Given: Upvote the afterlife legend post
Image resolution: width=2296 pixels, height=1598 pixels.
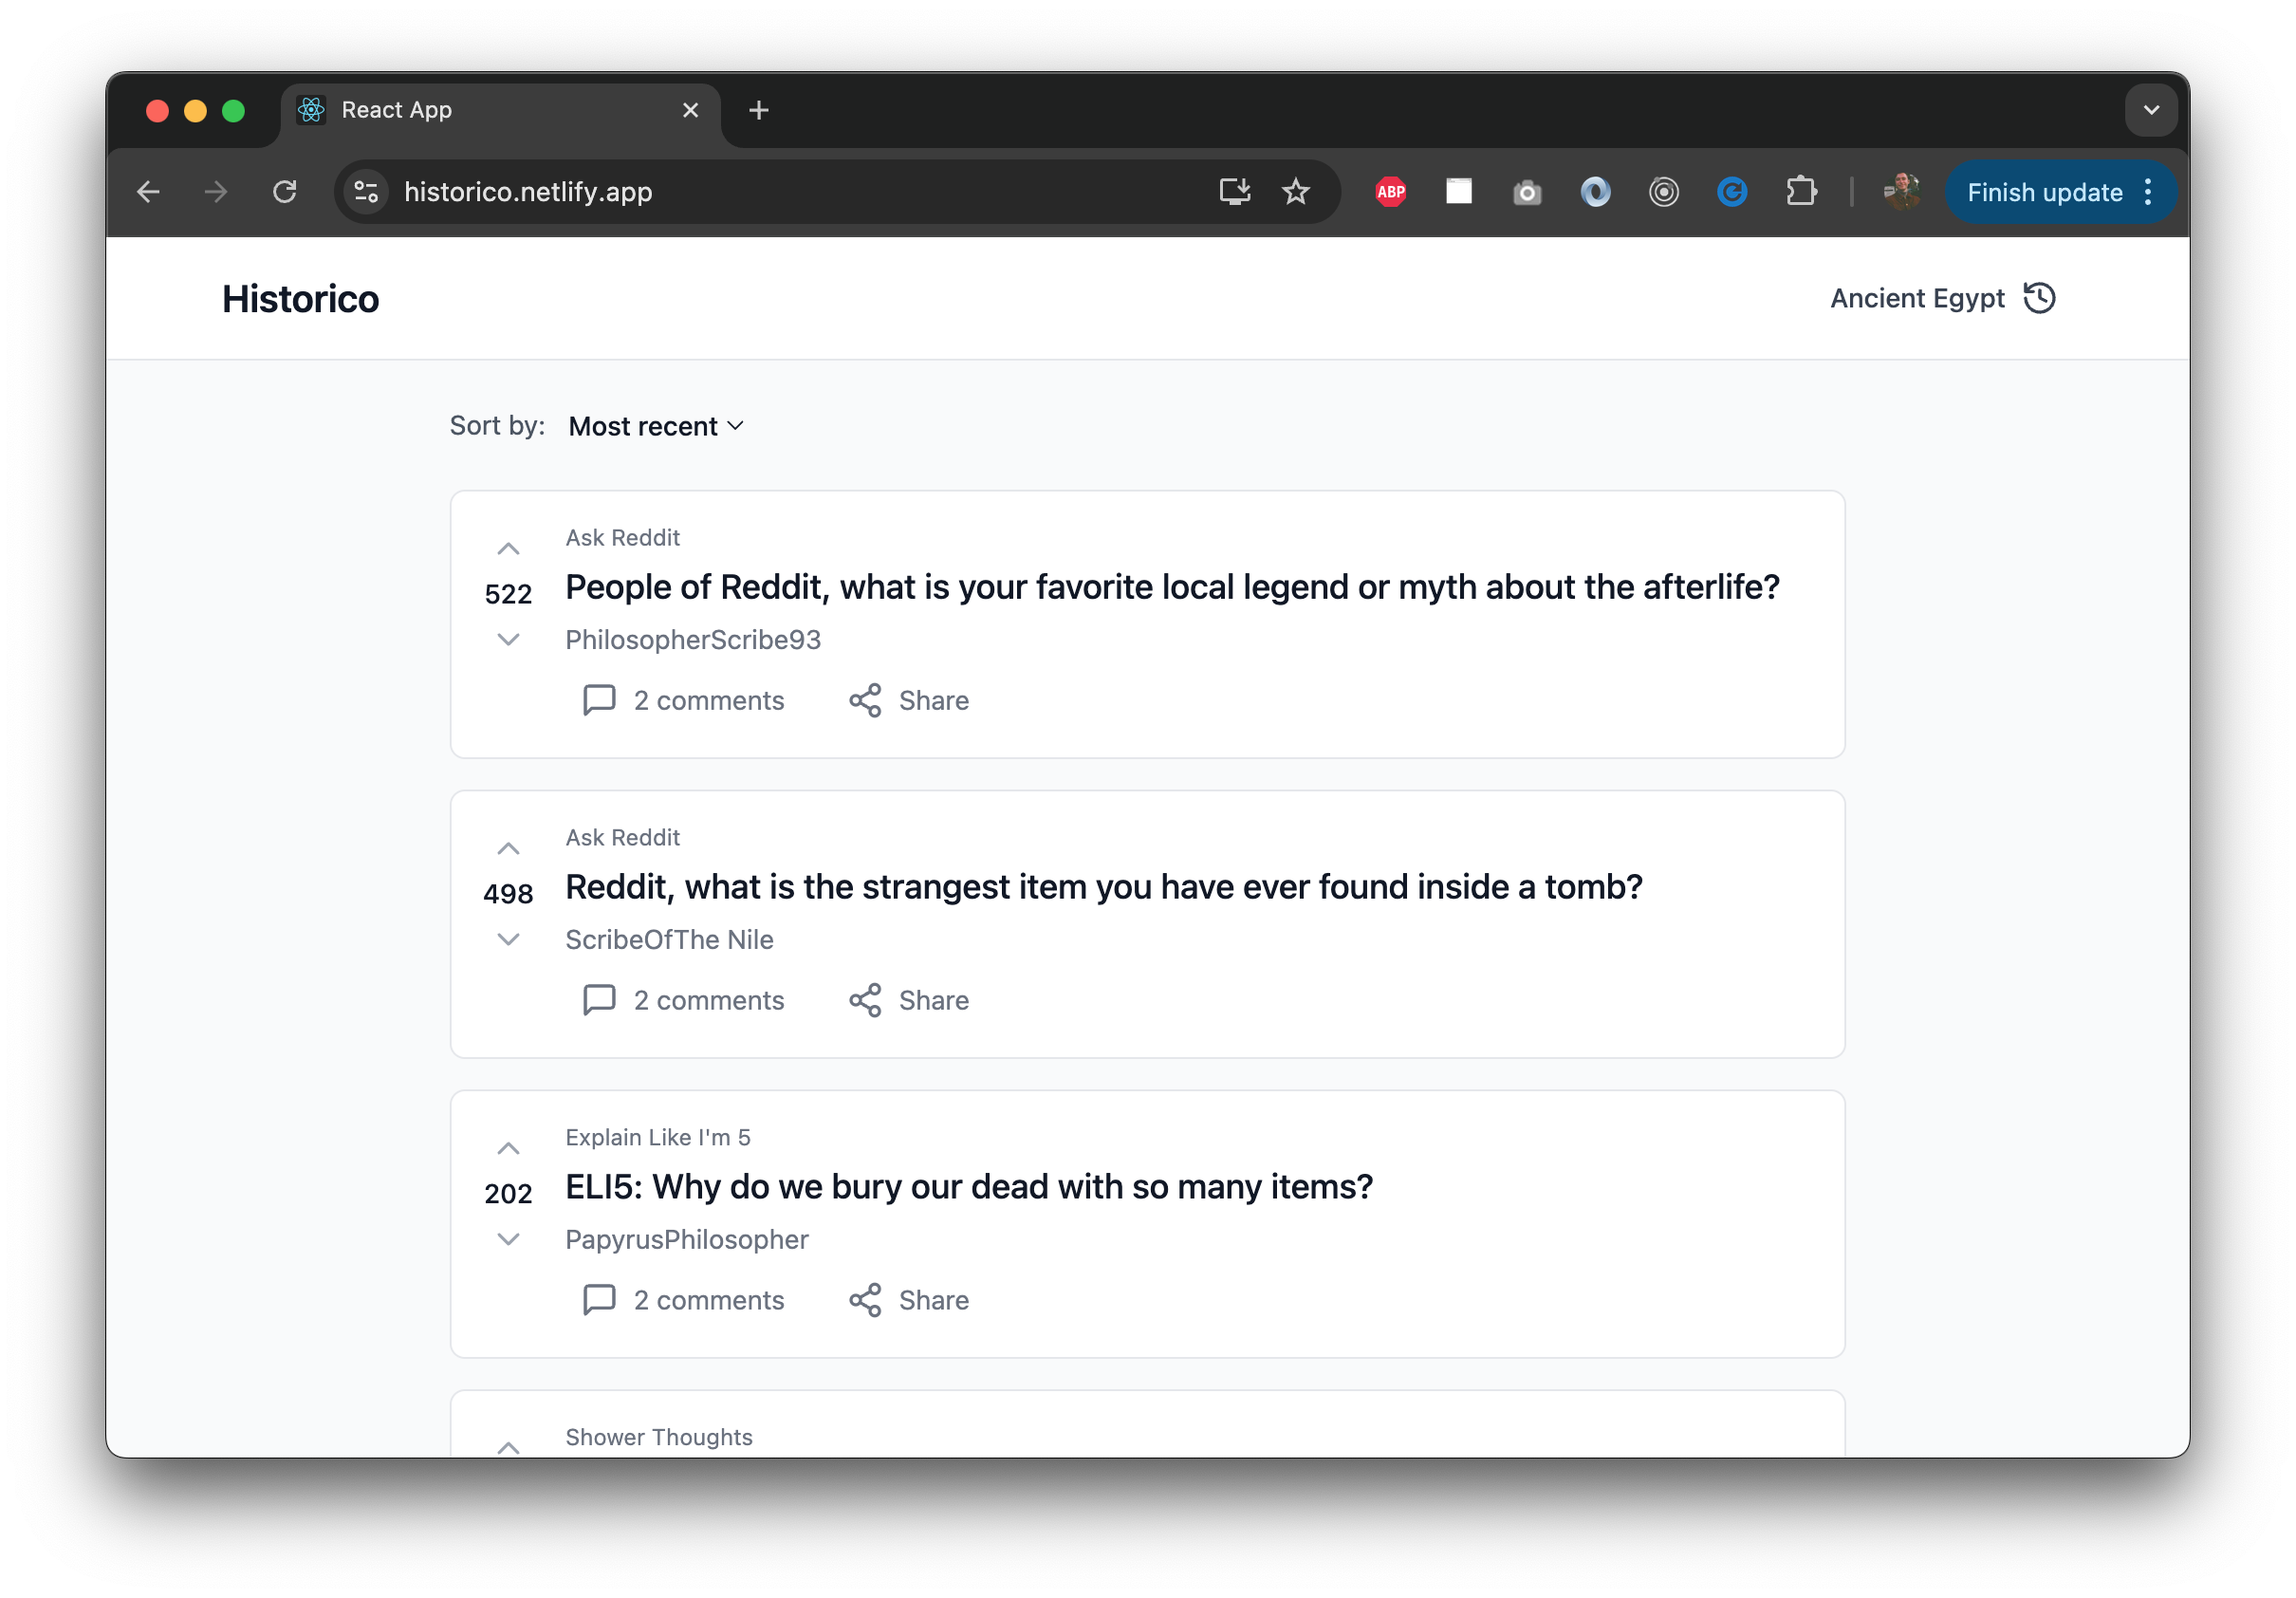Looking at the screenshot, I should (x=508, y=549).
